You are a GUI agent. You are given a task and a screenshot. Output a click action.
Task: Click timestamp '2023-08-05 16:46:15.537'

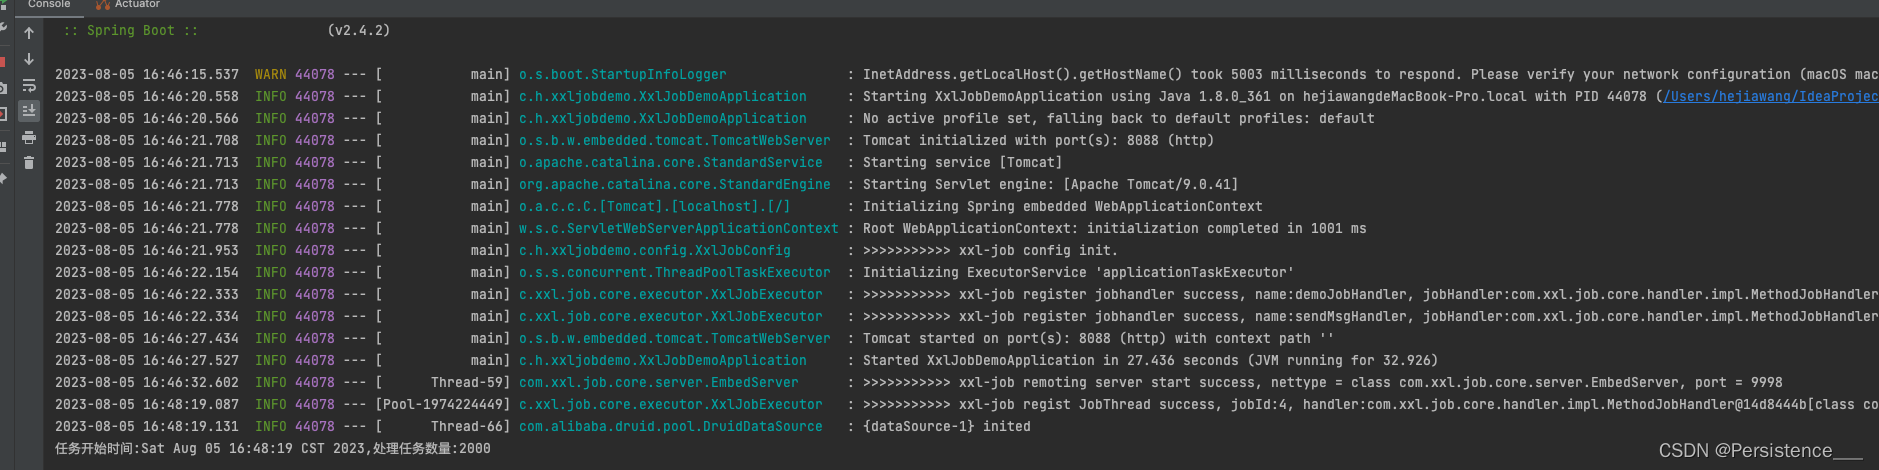pos(147,74)
